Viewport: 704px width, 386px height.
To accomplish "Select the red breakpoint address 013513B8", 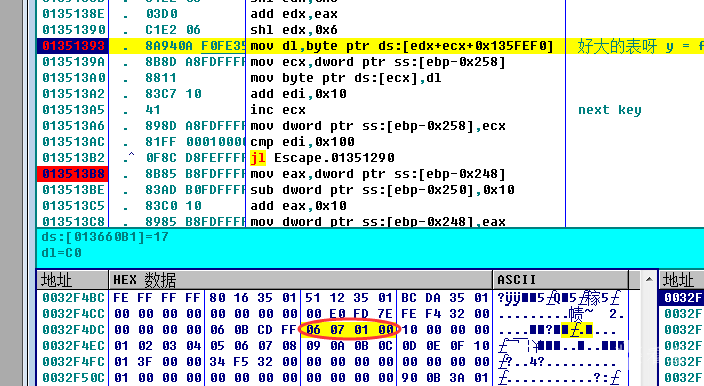I will [73, 174].
